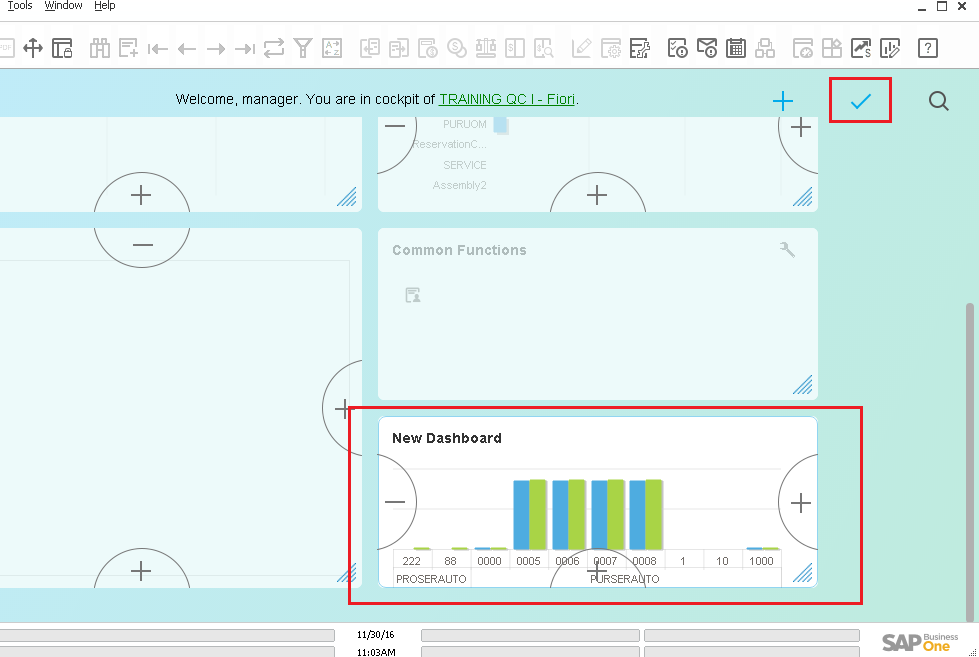
Task: Confirm cockpit layout with the checkmark button
Action: (x=859, y=100)
